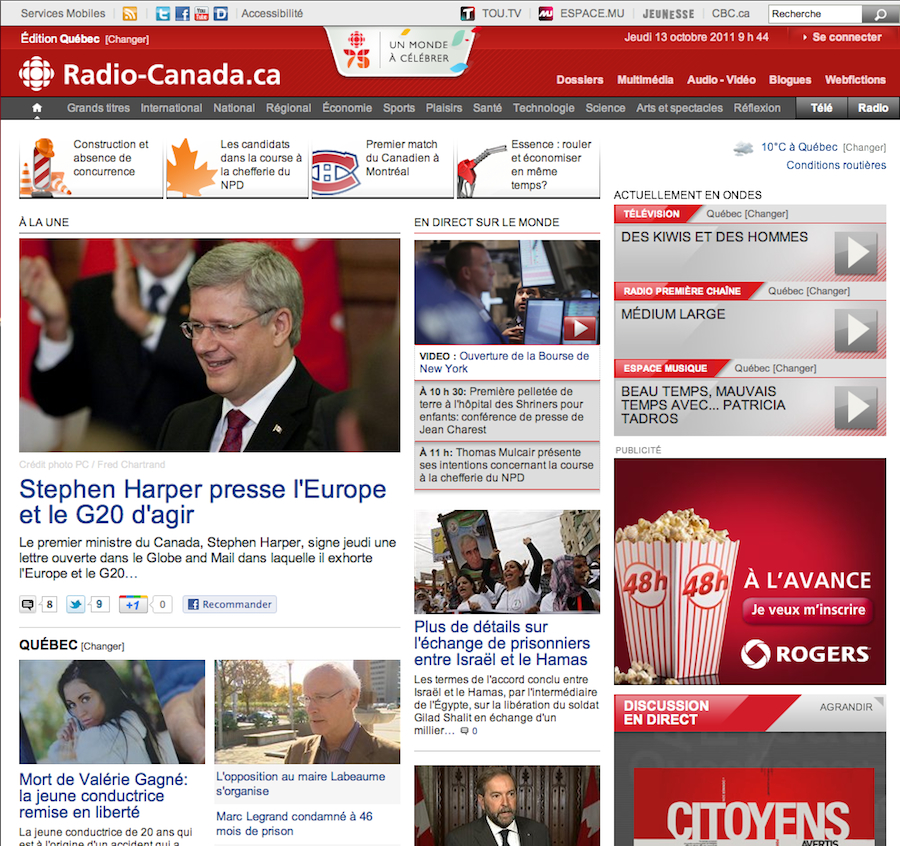This screenshot has height=846, width=900.
Task: Open the Webfictions menu
Action: (x=855, y=80)
